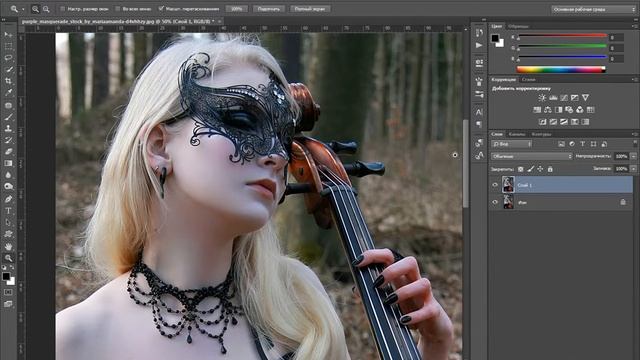Enable resize windows to fit checkbox
640x360 pixels.
click(62, 9)
